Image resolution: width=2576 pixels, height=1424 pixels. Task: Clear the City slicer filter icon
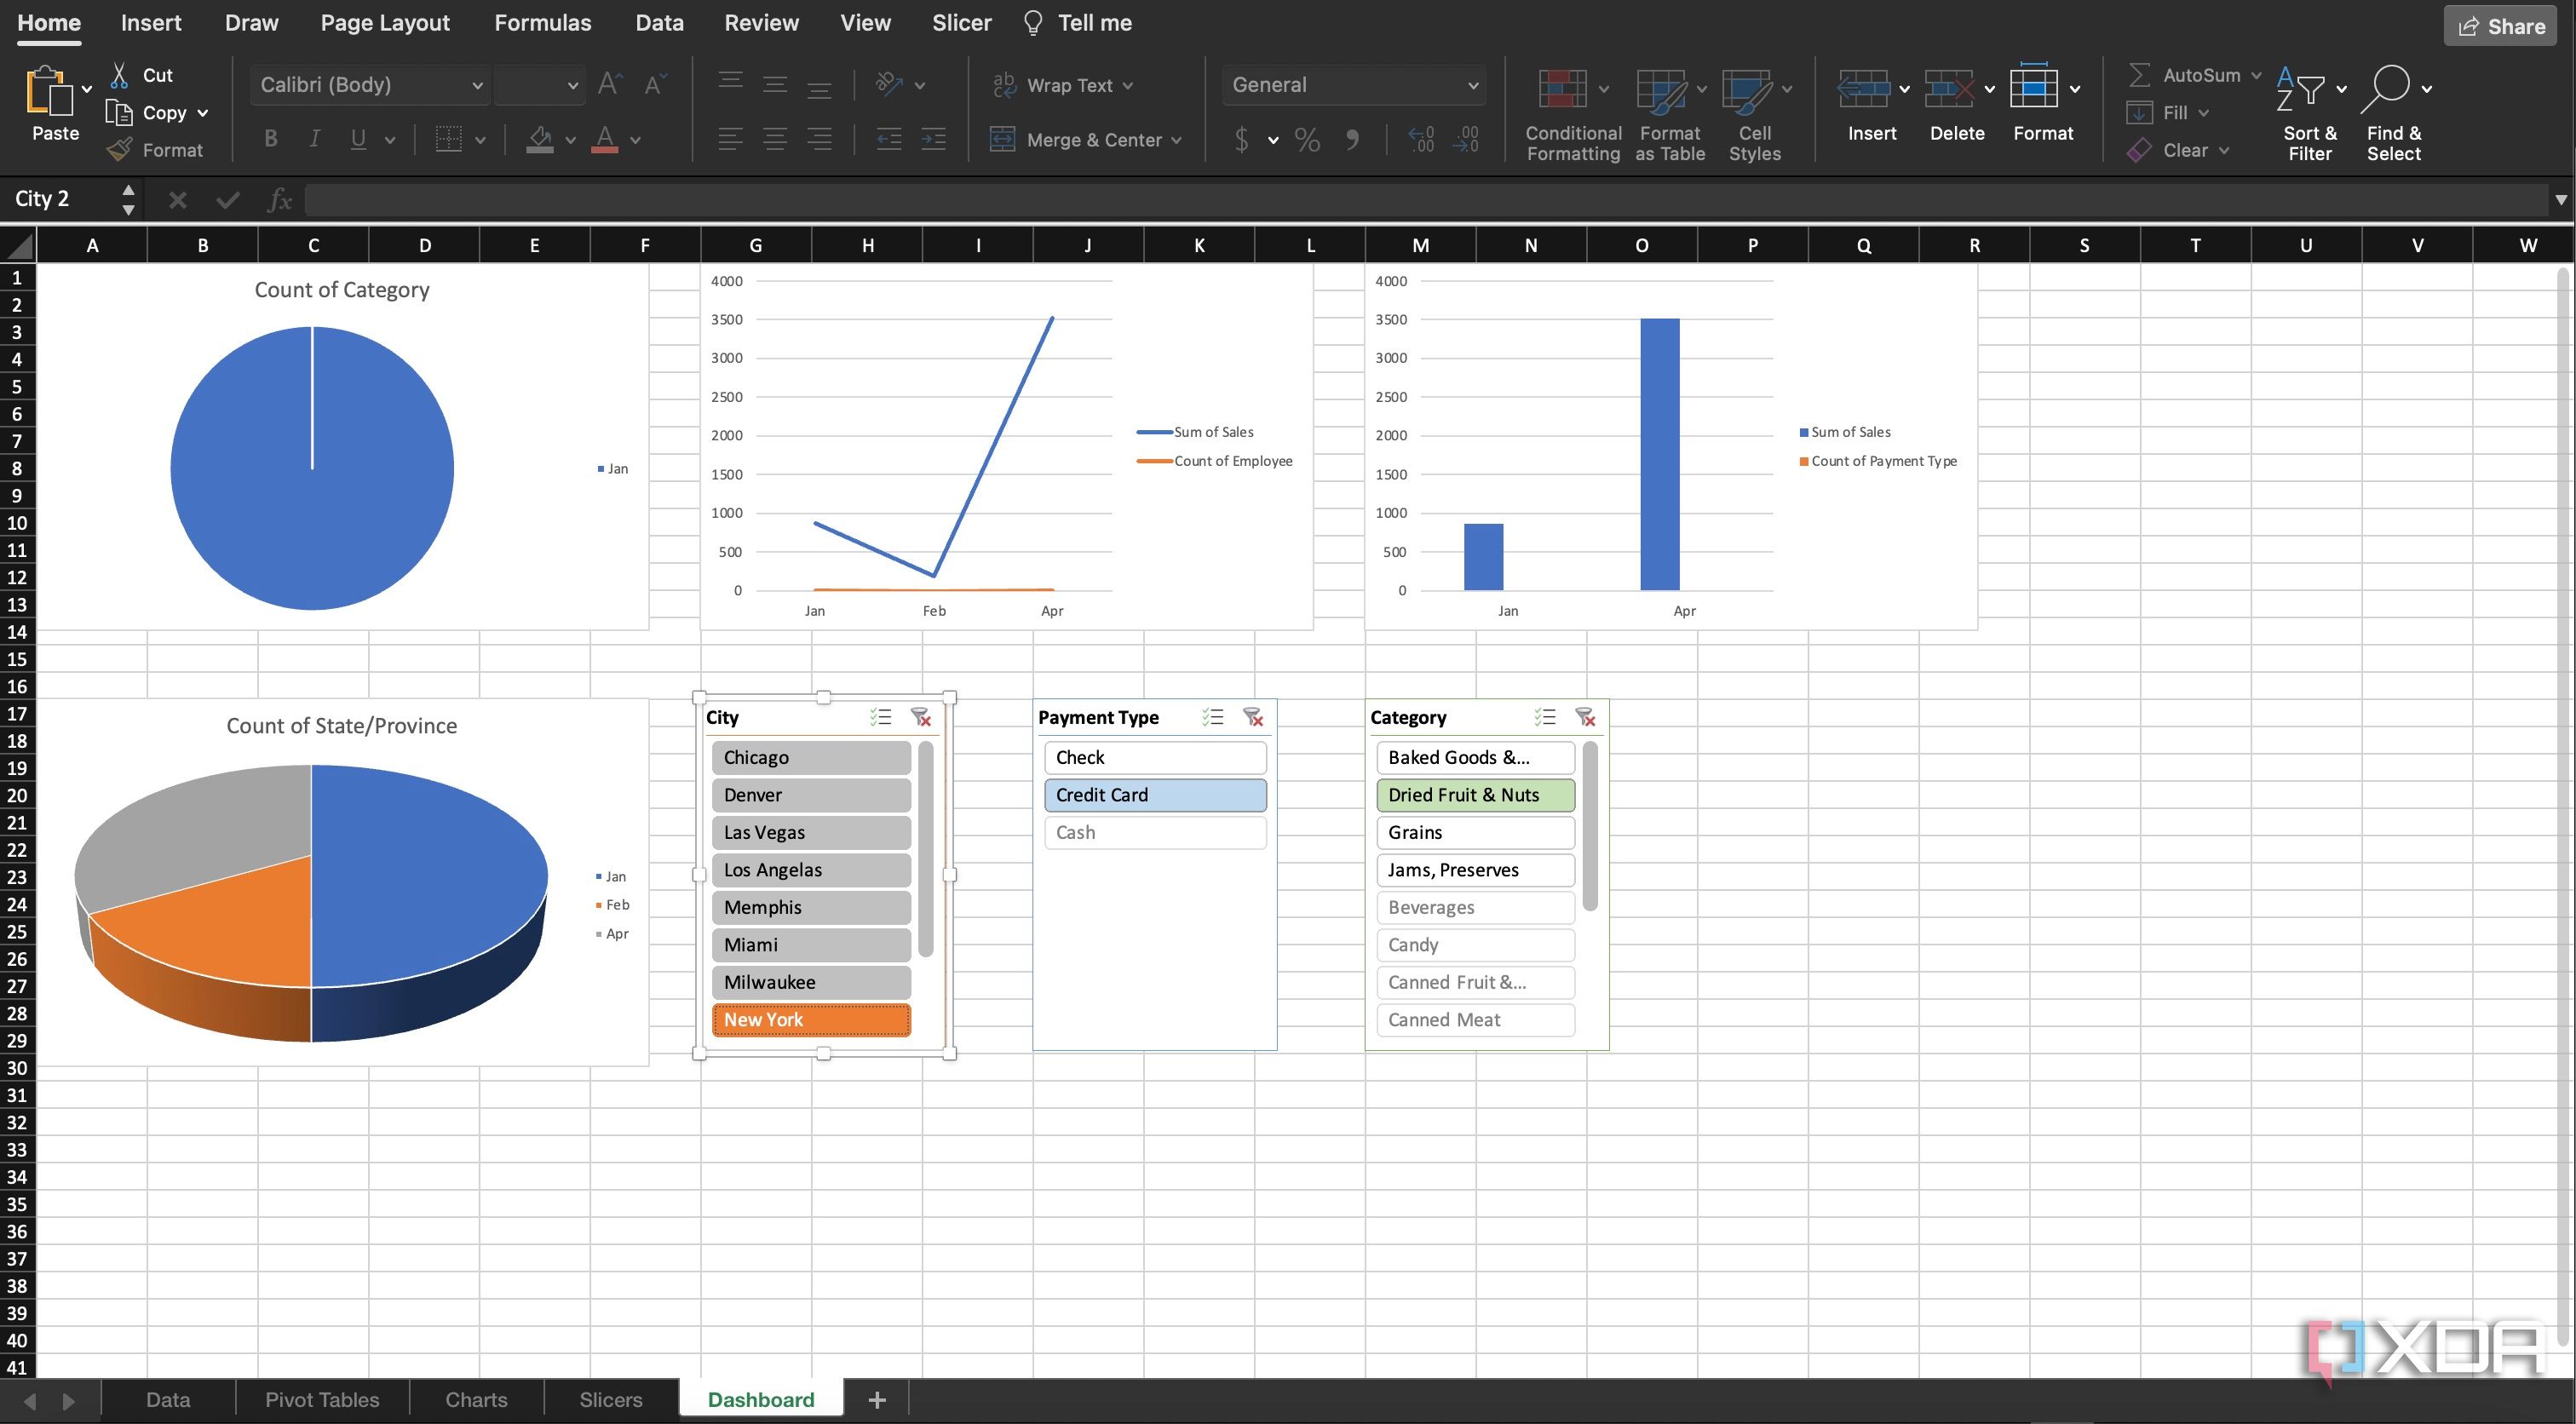pos(921,717)
